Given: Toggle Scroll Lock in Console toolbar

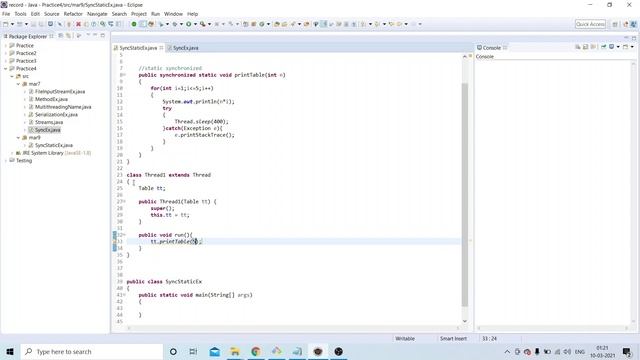Looking at the screenshot, I should tap(586, 47).
